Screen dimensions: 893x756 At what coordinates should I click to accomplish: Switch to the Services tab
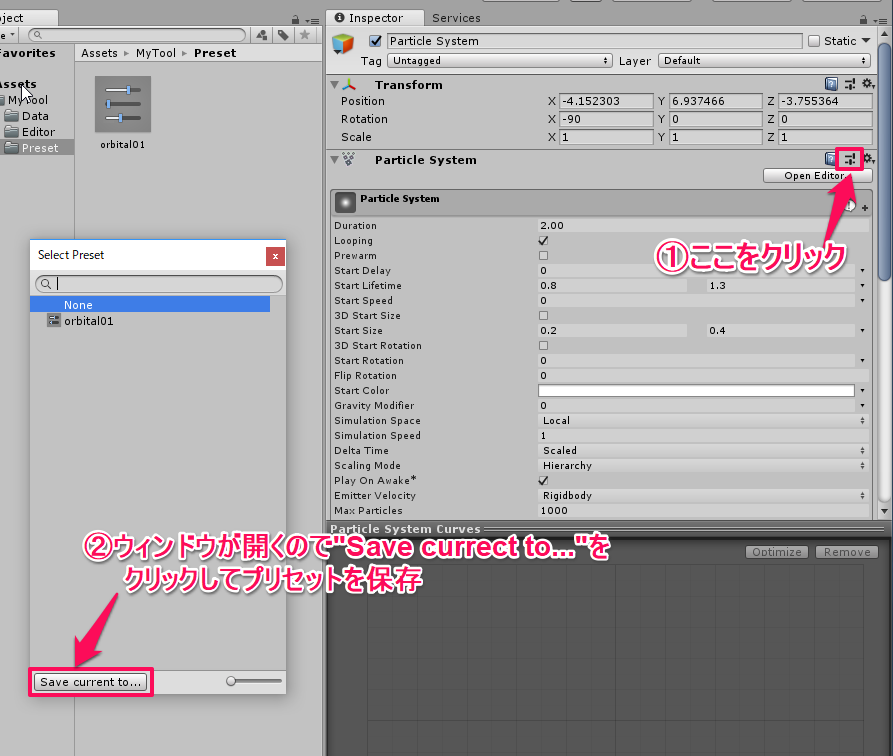tap(456, 18)
